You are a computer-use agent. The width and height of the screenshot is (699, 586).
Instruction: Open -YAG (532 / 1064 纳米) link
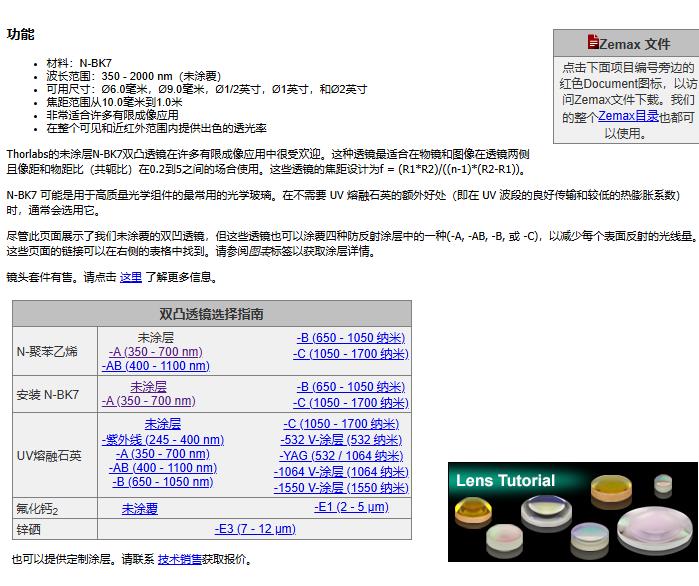(341, 456)
